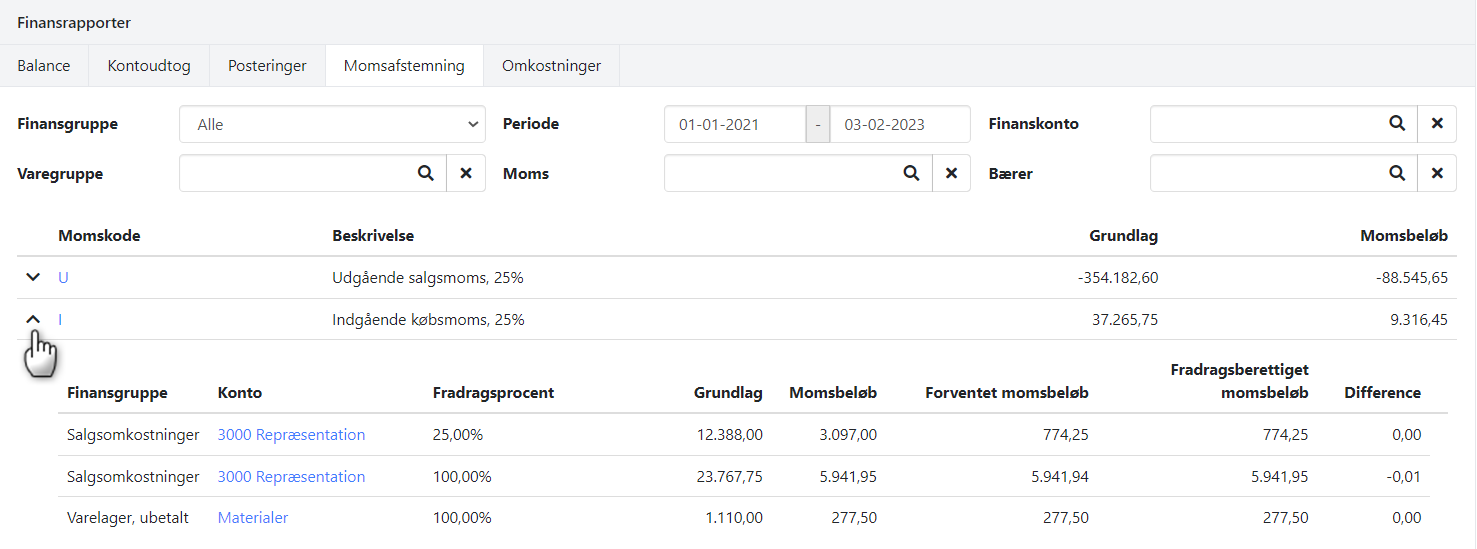1477x549 pixels.
Task: Open the Materialer account link
Action: coord(253,518)
